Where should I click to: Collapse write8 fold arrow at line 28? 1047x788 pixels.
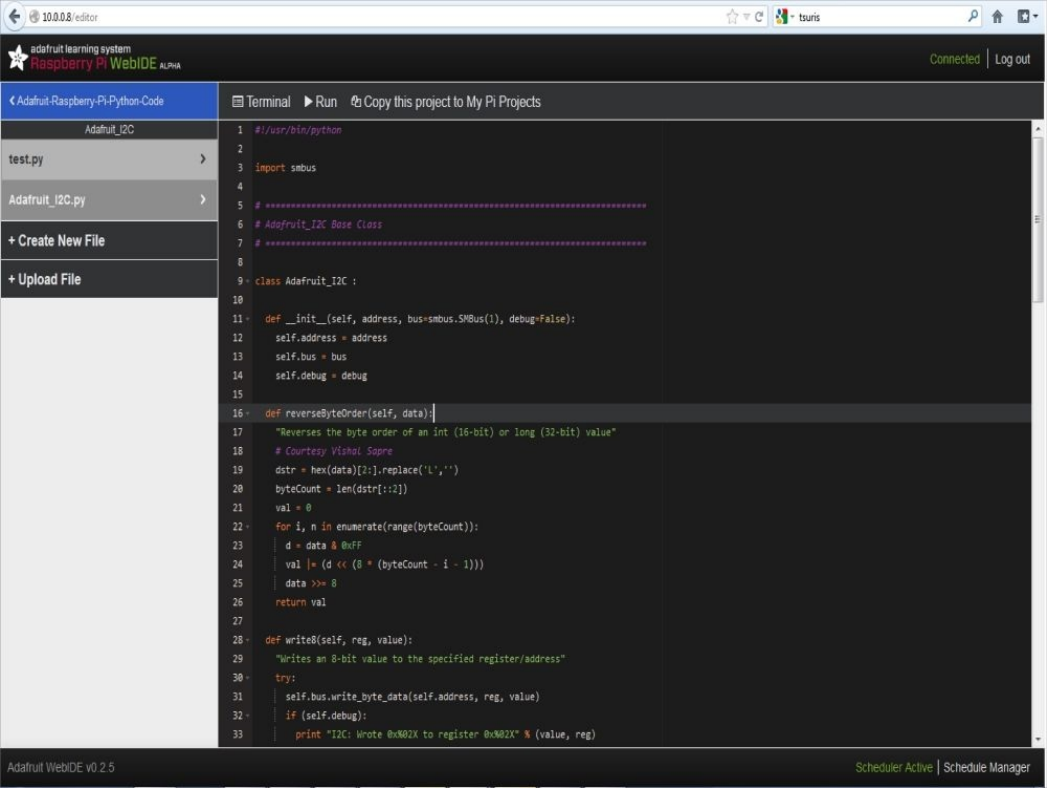tap(248, 640)
